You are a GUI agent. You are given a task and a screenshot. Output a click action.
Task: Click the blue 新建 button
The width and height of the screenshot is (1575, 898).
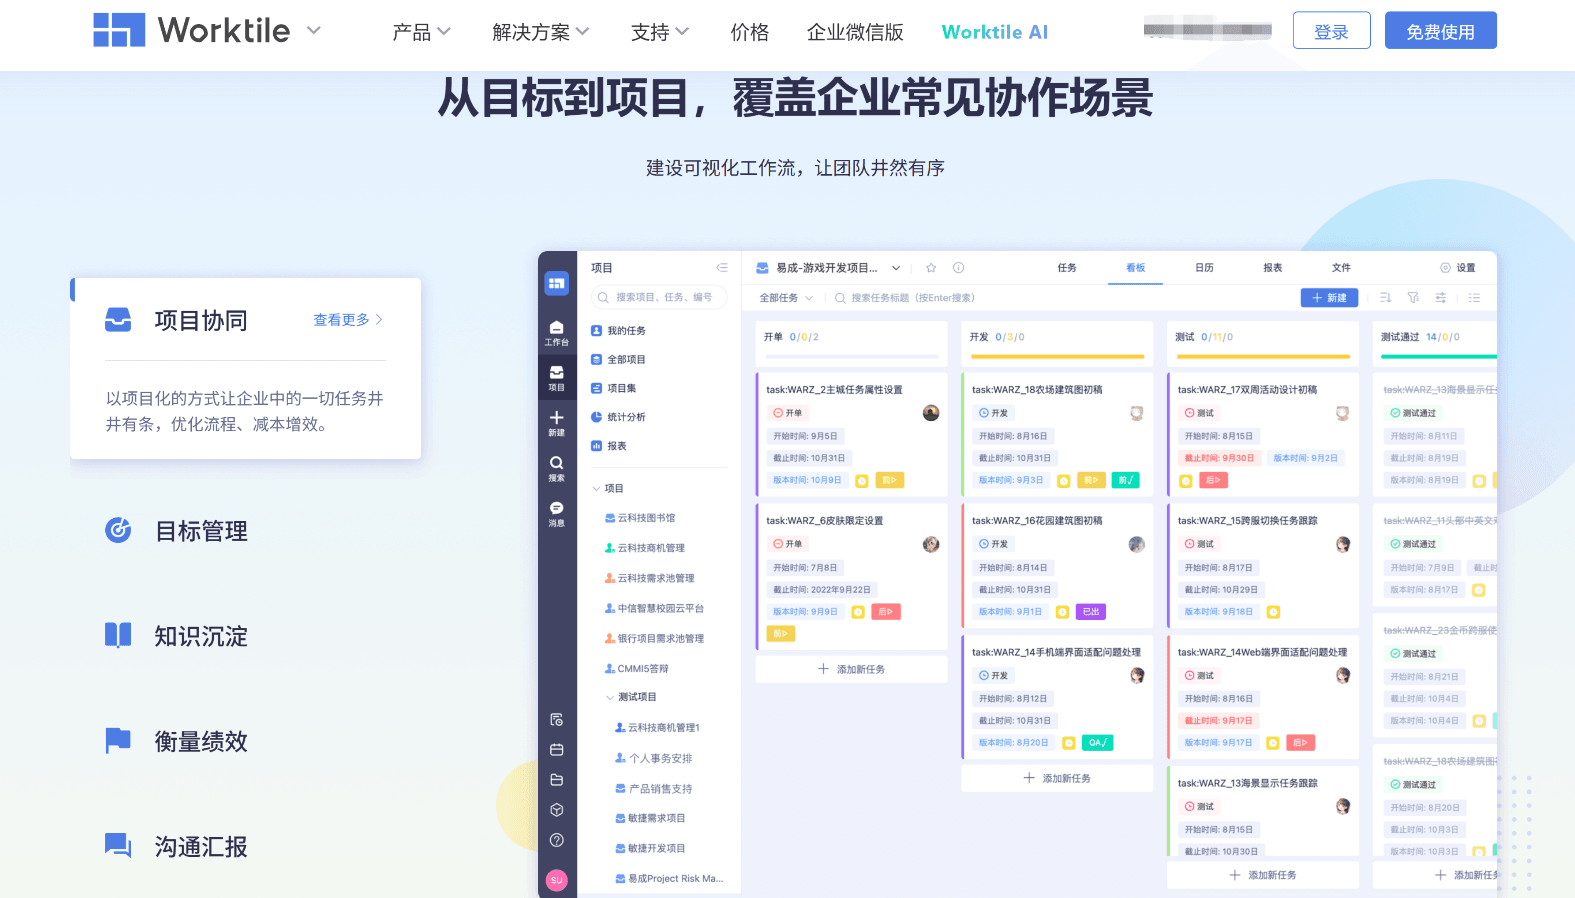click(1329, 298)
